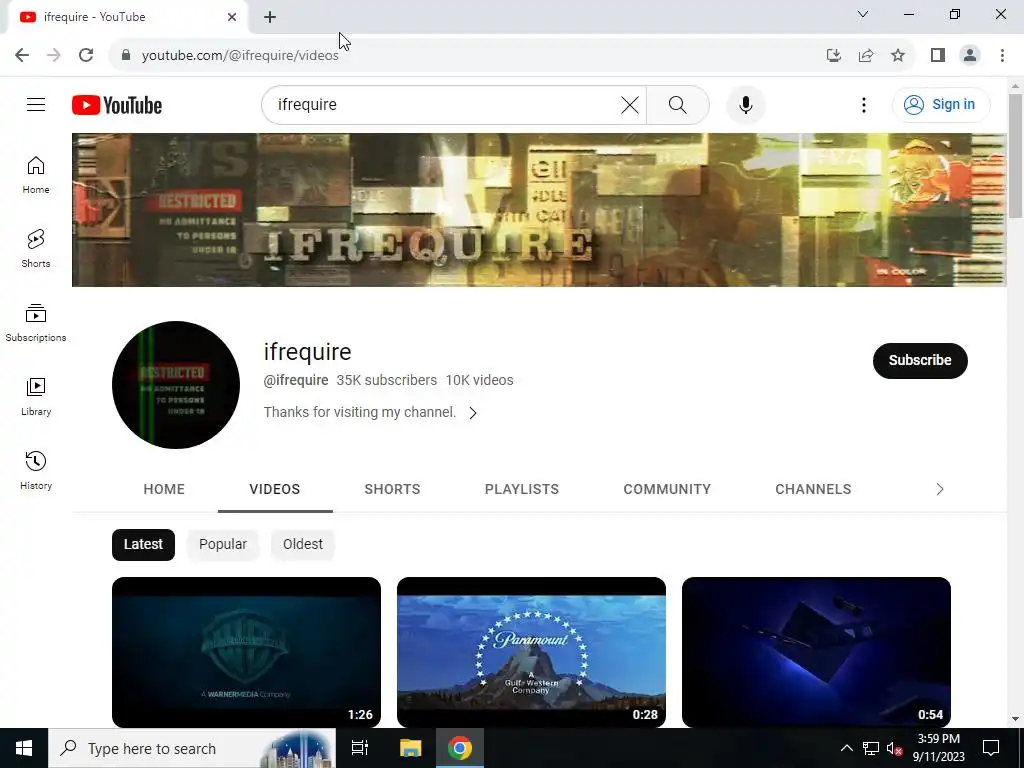The image size is (1024, 768).
Task: Open File Explorer from the taskbar
Action: pos(411,748)
